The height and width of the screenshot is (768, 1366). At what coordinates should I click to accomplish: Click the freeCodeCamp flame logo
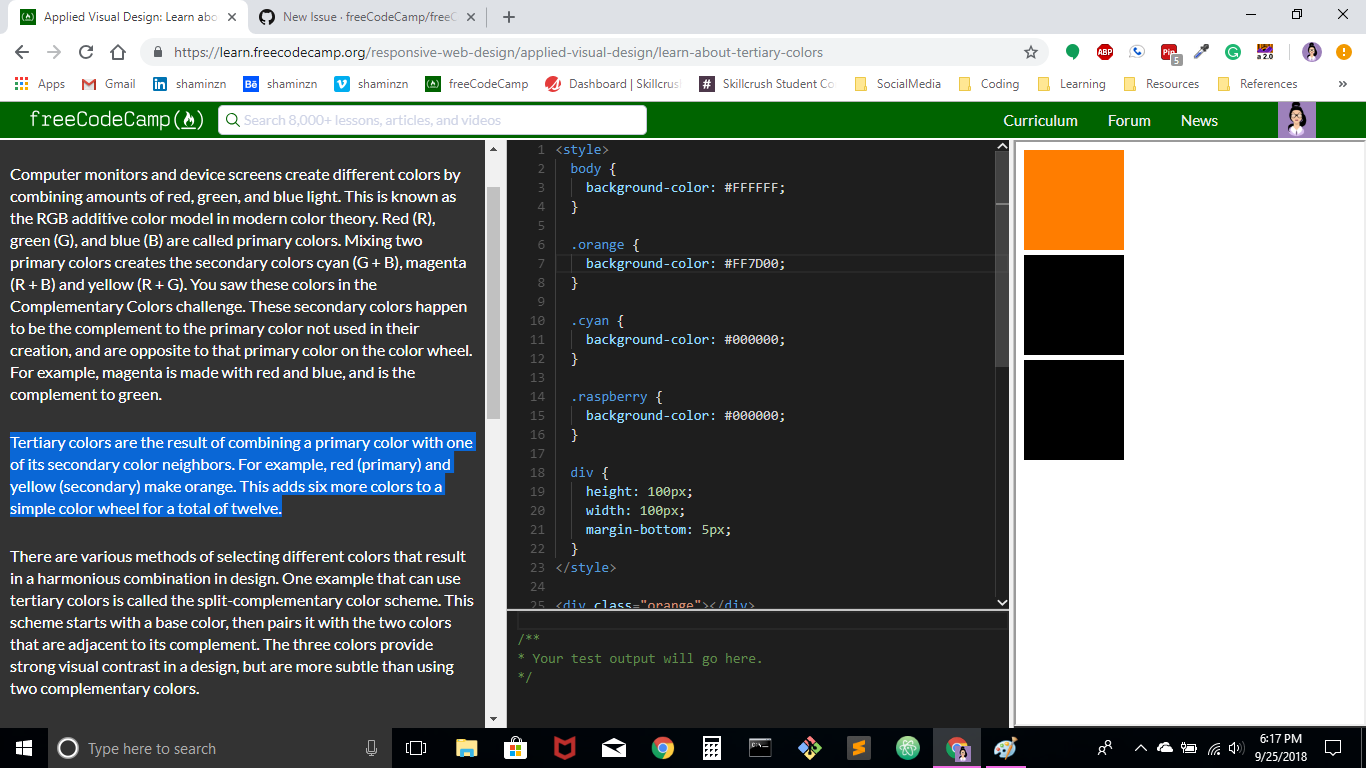pyautogui.click(x=189, y=119)
